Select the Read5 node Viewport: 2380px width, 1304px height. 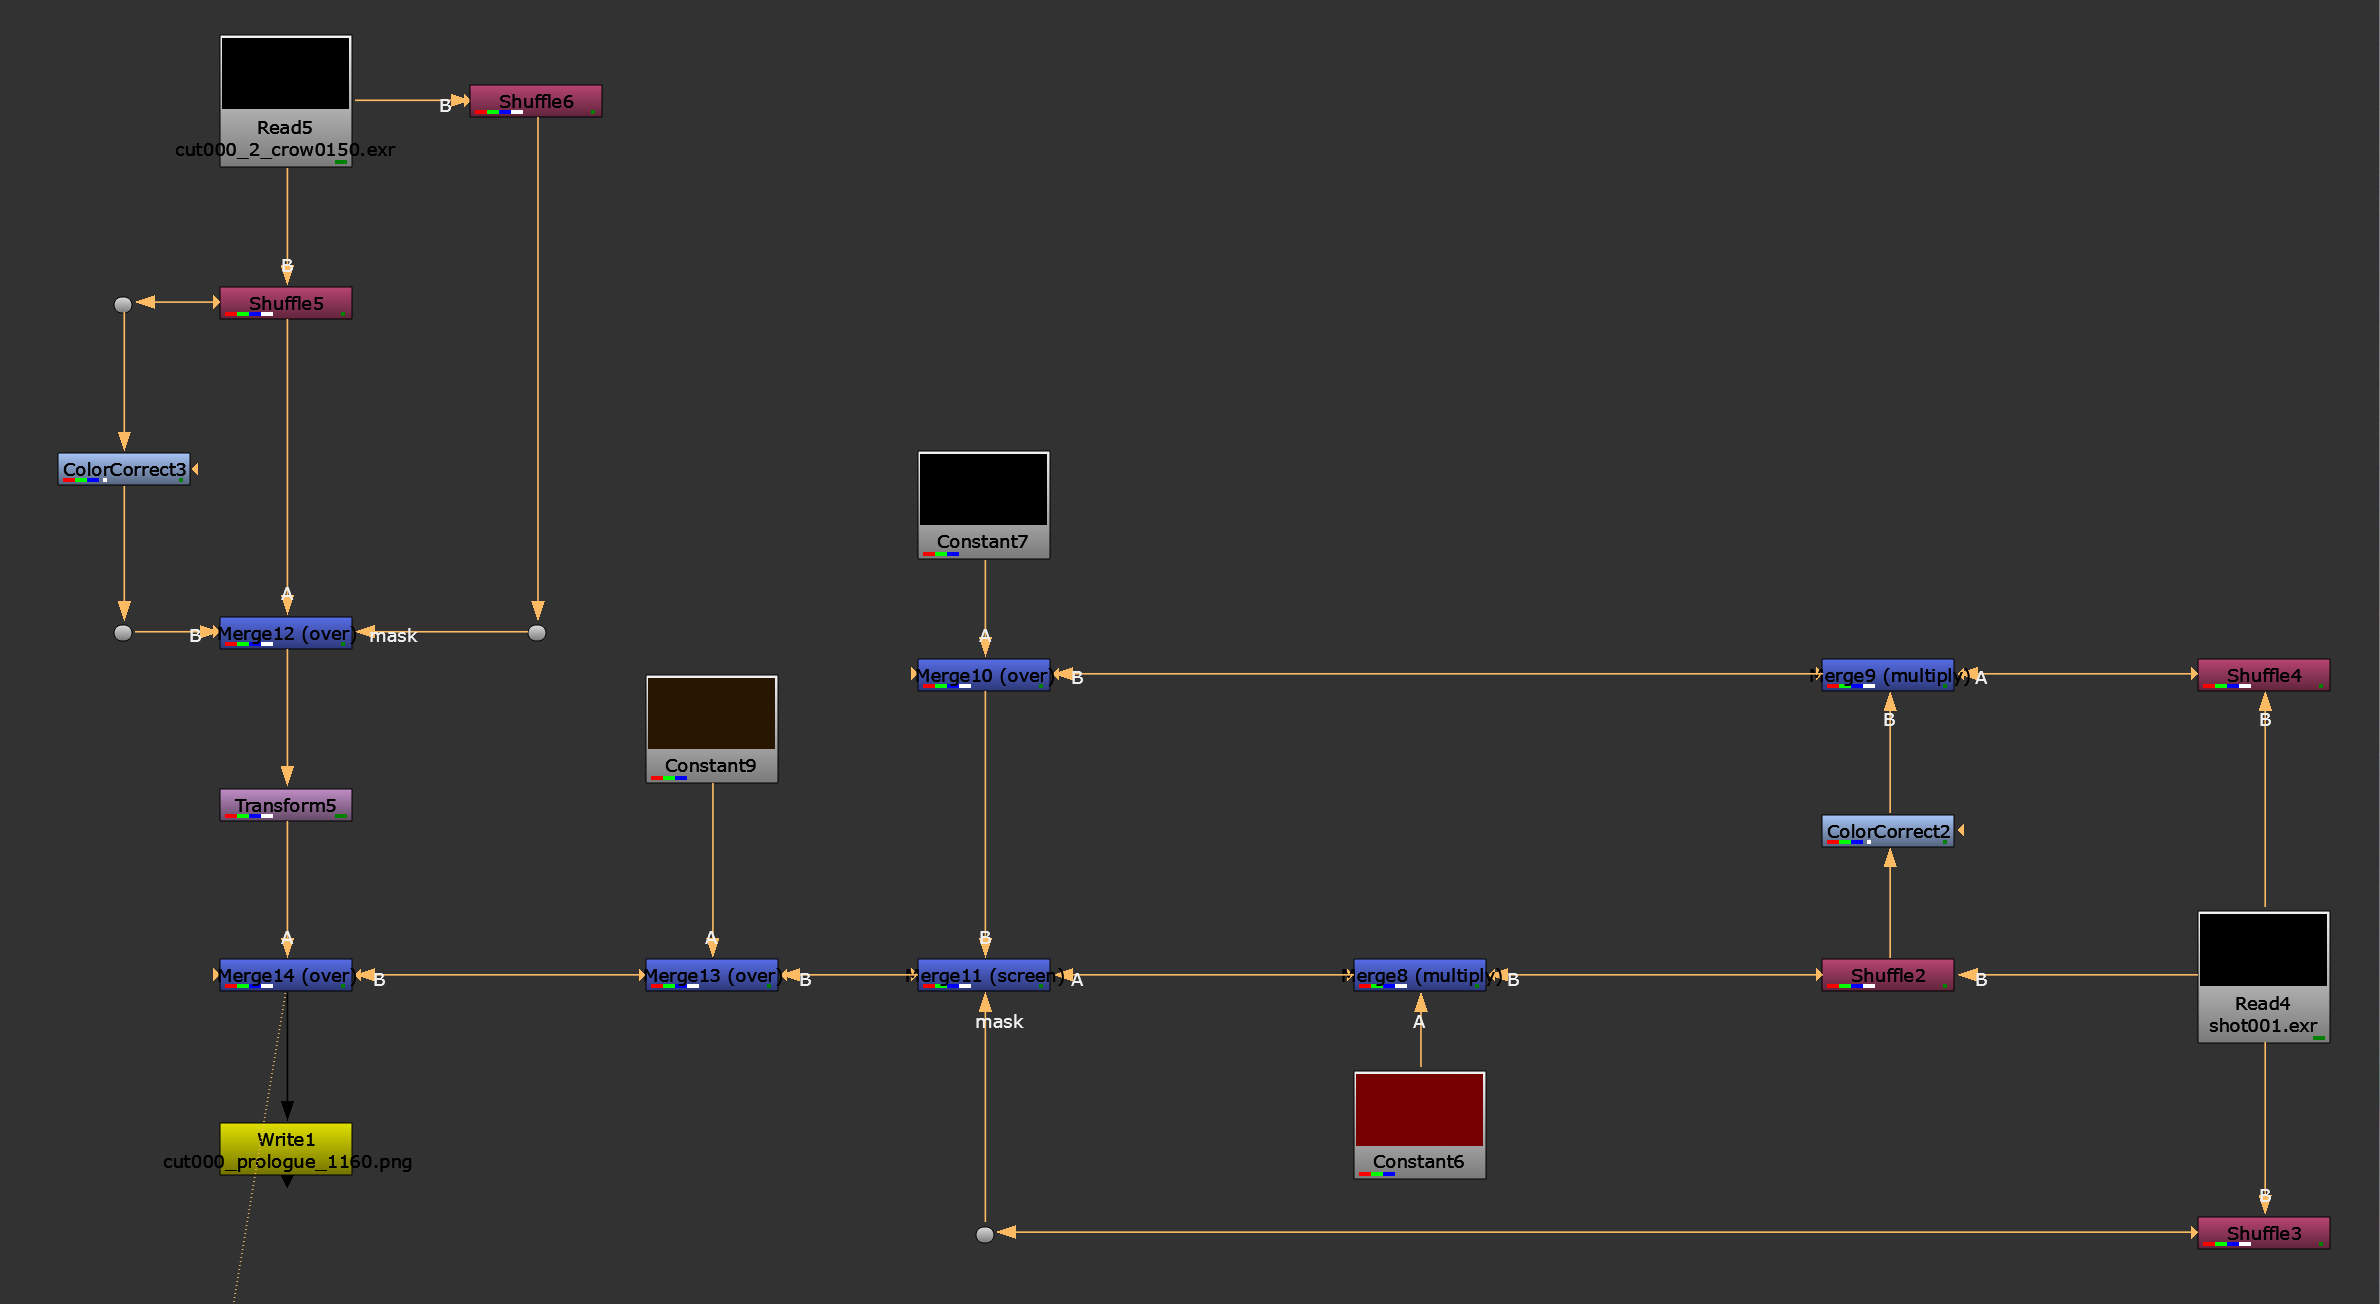tap(285, 101)
